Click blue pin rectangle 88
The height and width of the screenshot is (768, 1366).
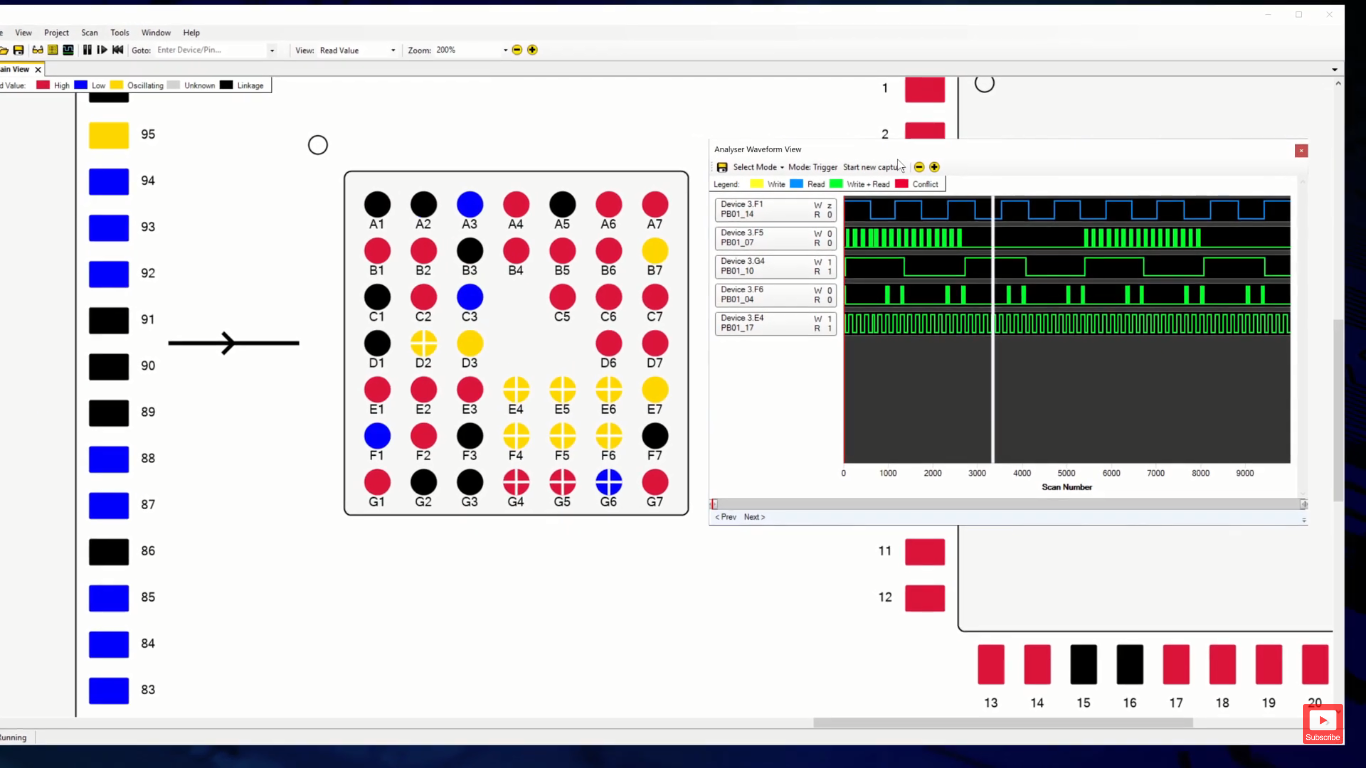click(x=109, y=459)
